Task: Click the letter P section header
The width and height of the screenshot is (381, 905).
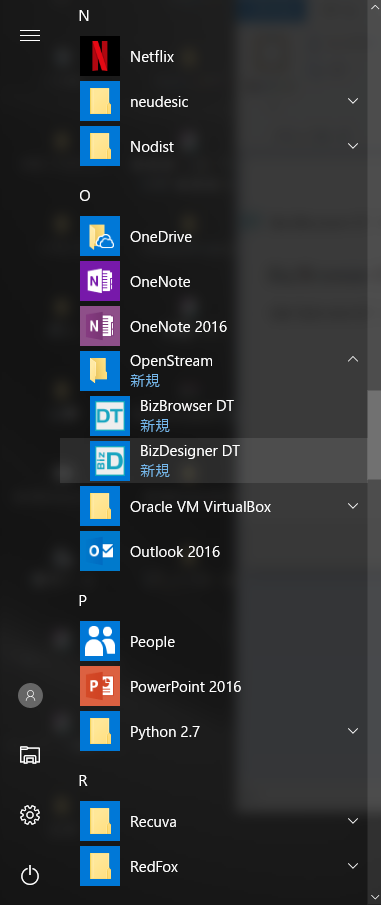Action: point(83,601)
